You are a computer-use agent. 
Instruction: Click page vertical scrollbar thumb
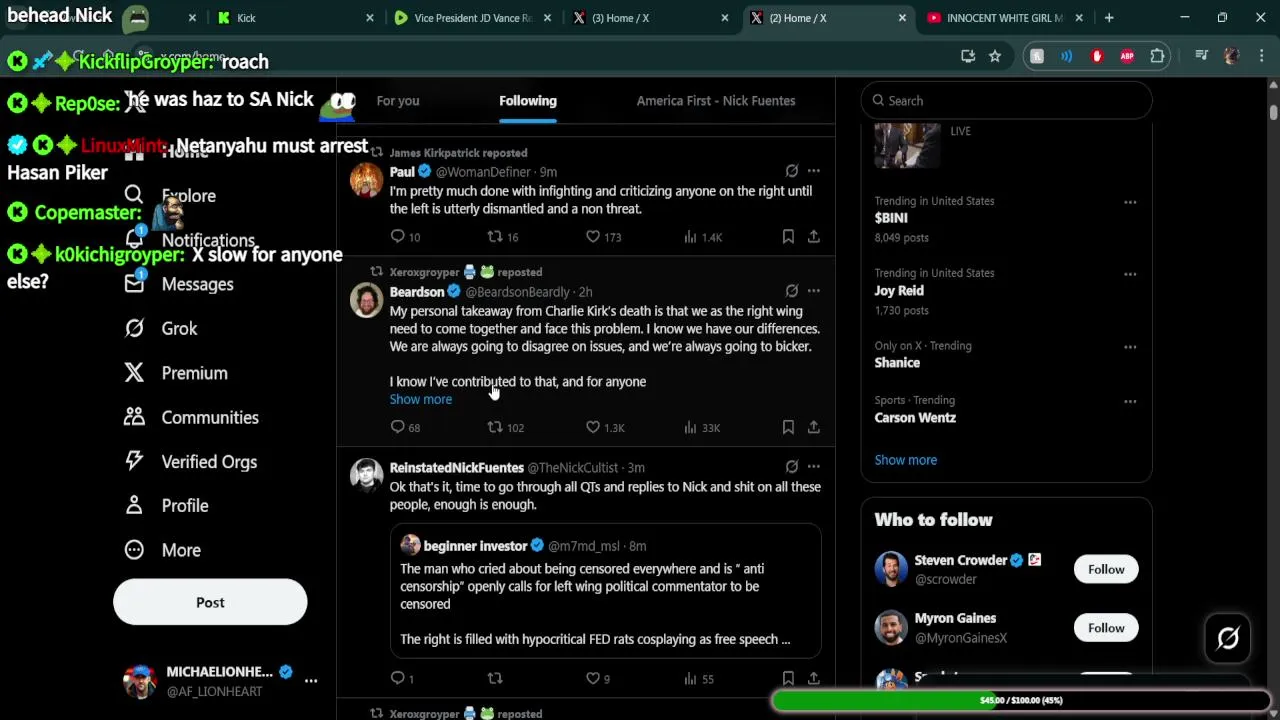tap(1273, 110)
